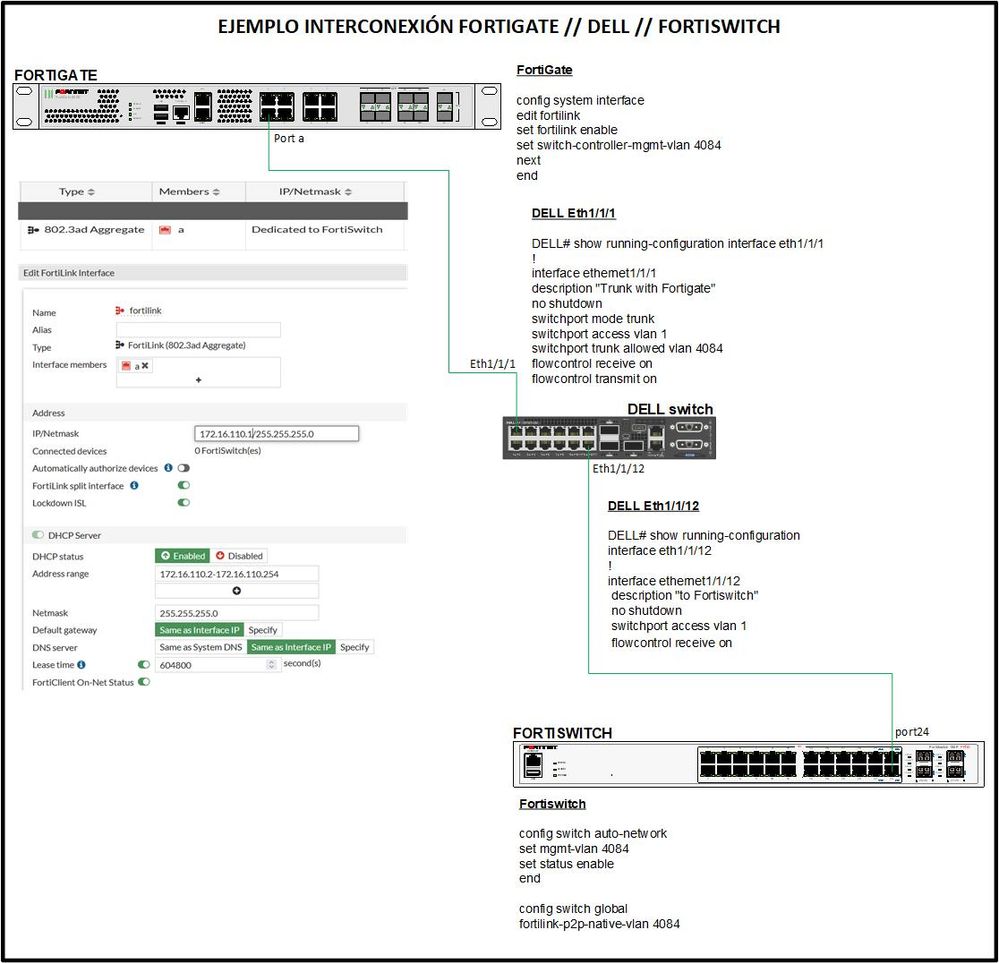
Task: Set DHCP status to Disabled
Action: pos(239,556)
